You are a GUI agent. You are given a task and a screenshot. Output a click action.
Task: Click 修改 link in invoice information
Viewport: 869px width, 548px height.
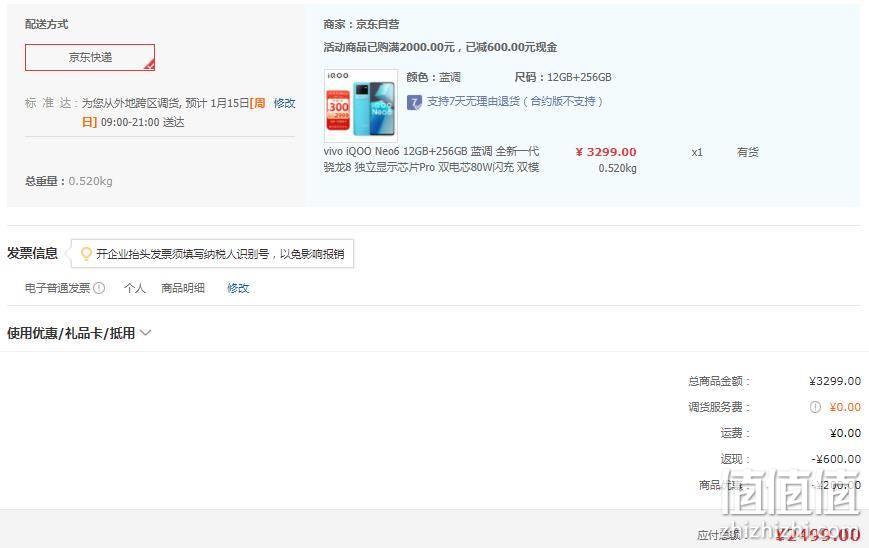tap(238, 288)
